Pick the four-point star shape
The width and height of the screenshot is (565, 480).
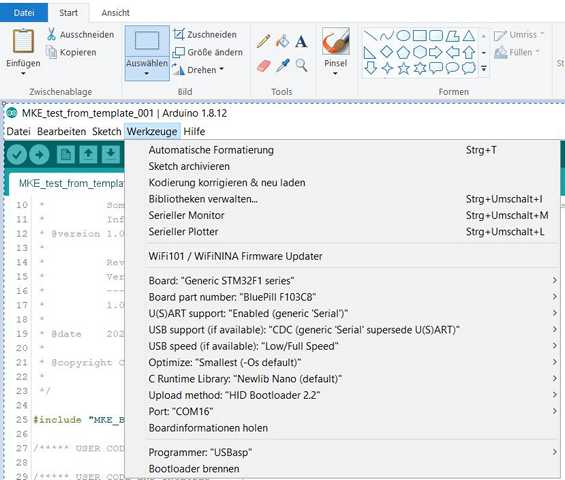[387, 68]
